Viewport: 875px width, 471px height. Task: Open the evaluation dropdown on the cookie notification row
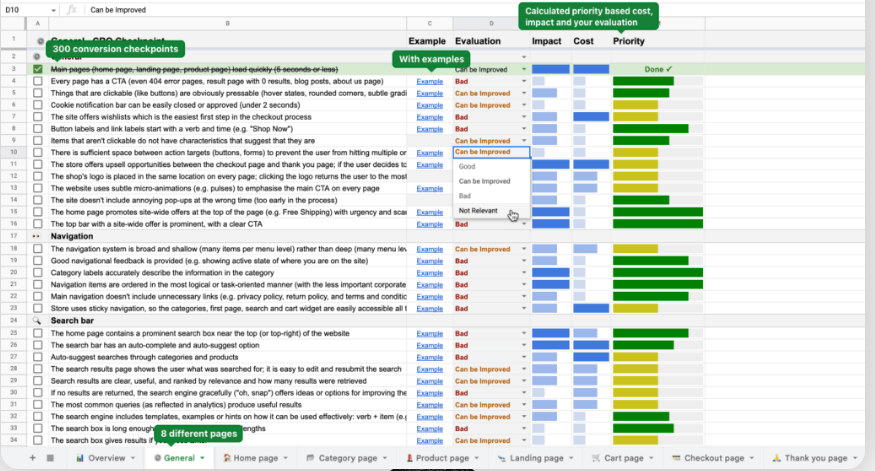tap(524, 105)
